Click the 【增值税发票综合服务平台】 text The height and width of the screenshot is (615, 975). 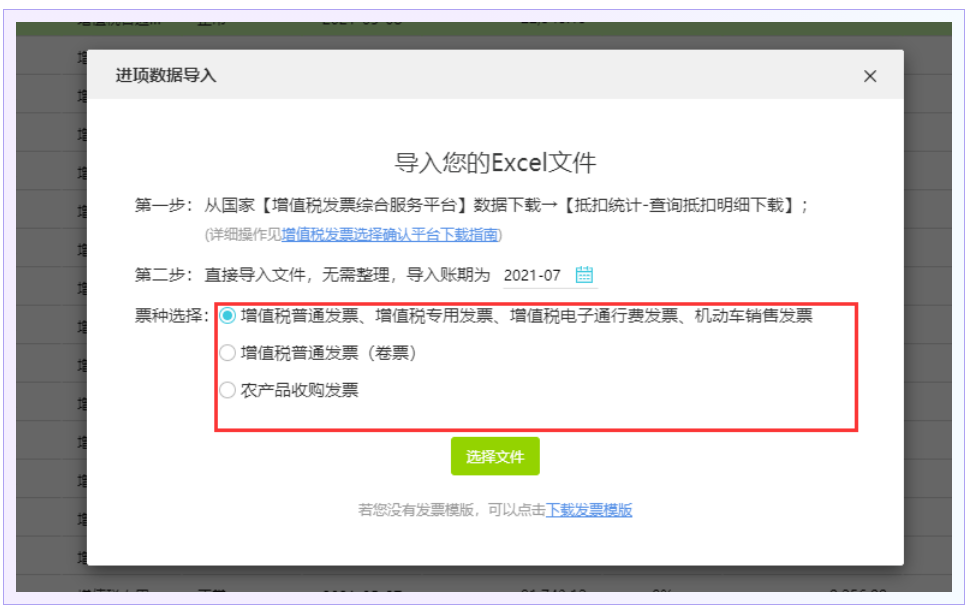[346, 205]
